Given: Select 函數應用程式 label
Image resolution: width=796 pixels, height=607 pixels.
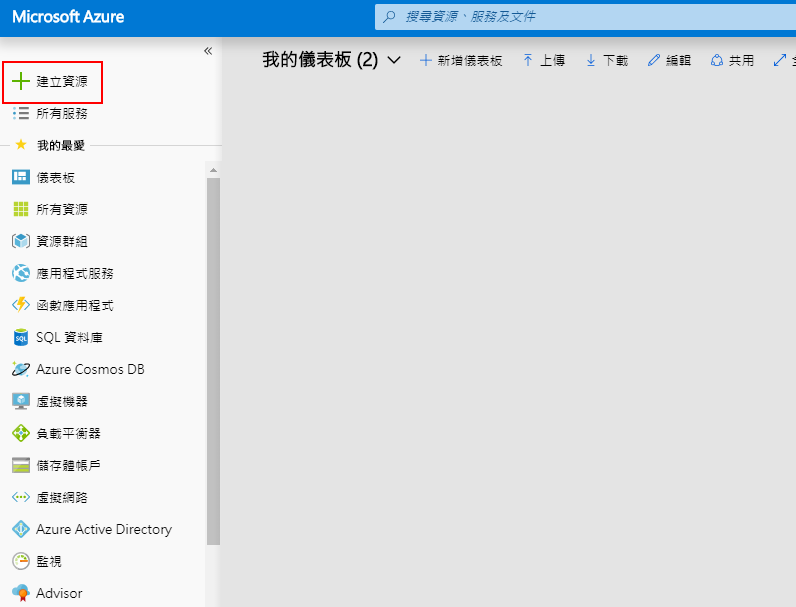Looking at the screenshot, I should coord(75,305).
